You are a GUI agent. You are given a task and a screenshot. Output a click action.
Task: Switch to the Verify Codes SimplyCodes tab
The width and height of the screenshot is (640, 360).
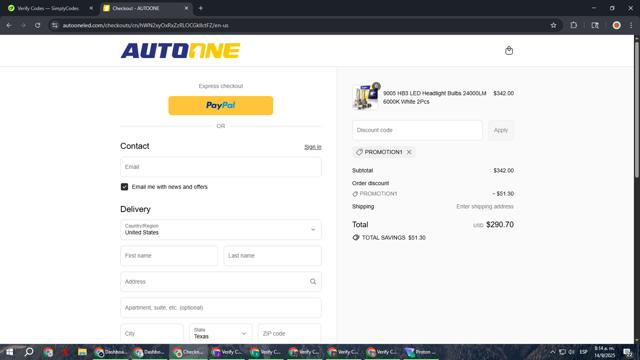pyautogui.click(x=48, y=8)
